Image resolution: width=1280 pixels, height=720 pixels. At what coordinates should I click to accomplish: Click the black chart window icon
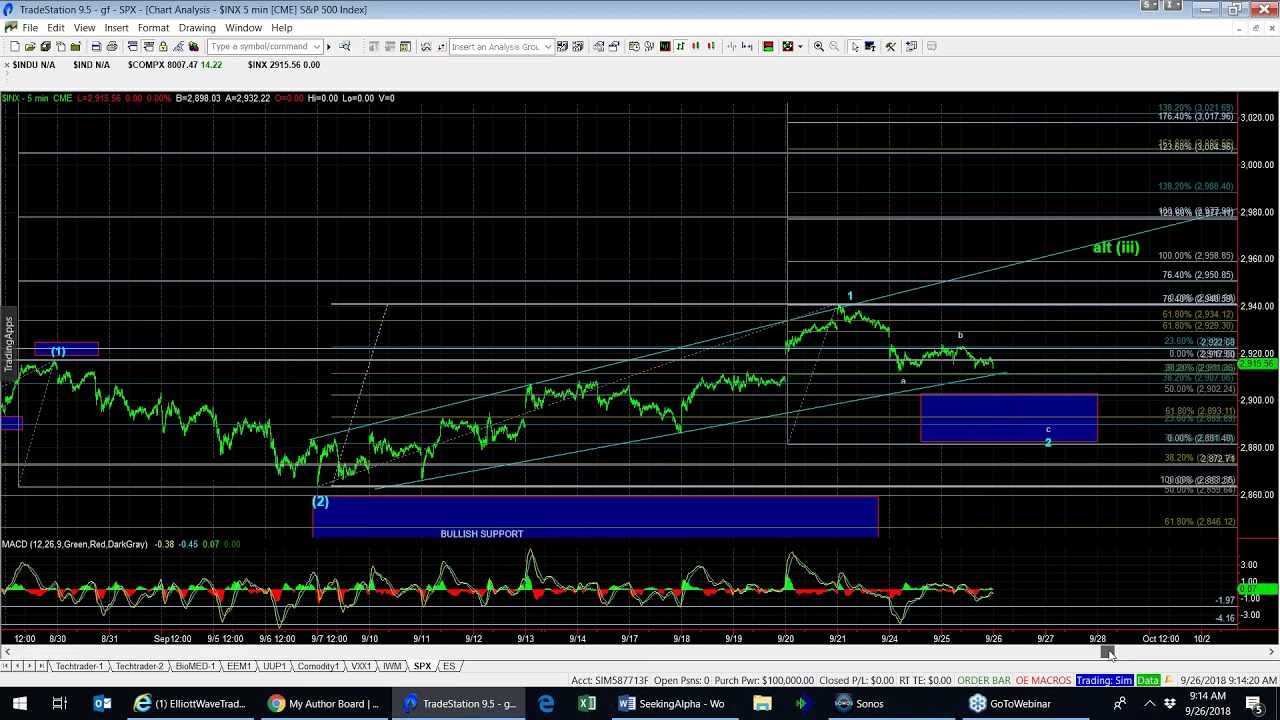[665, 46]
